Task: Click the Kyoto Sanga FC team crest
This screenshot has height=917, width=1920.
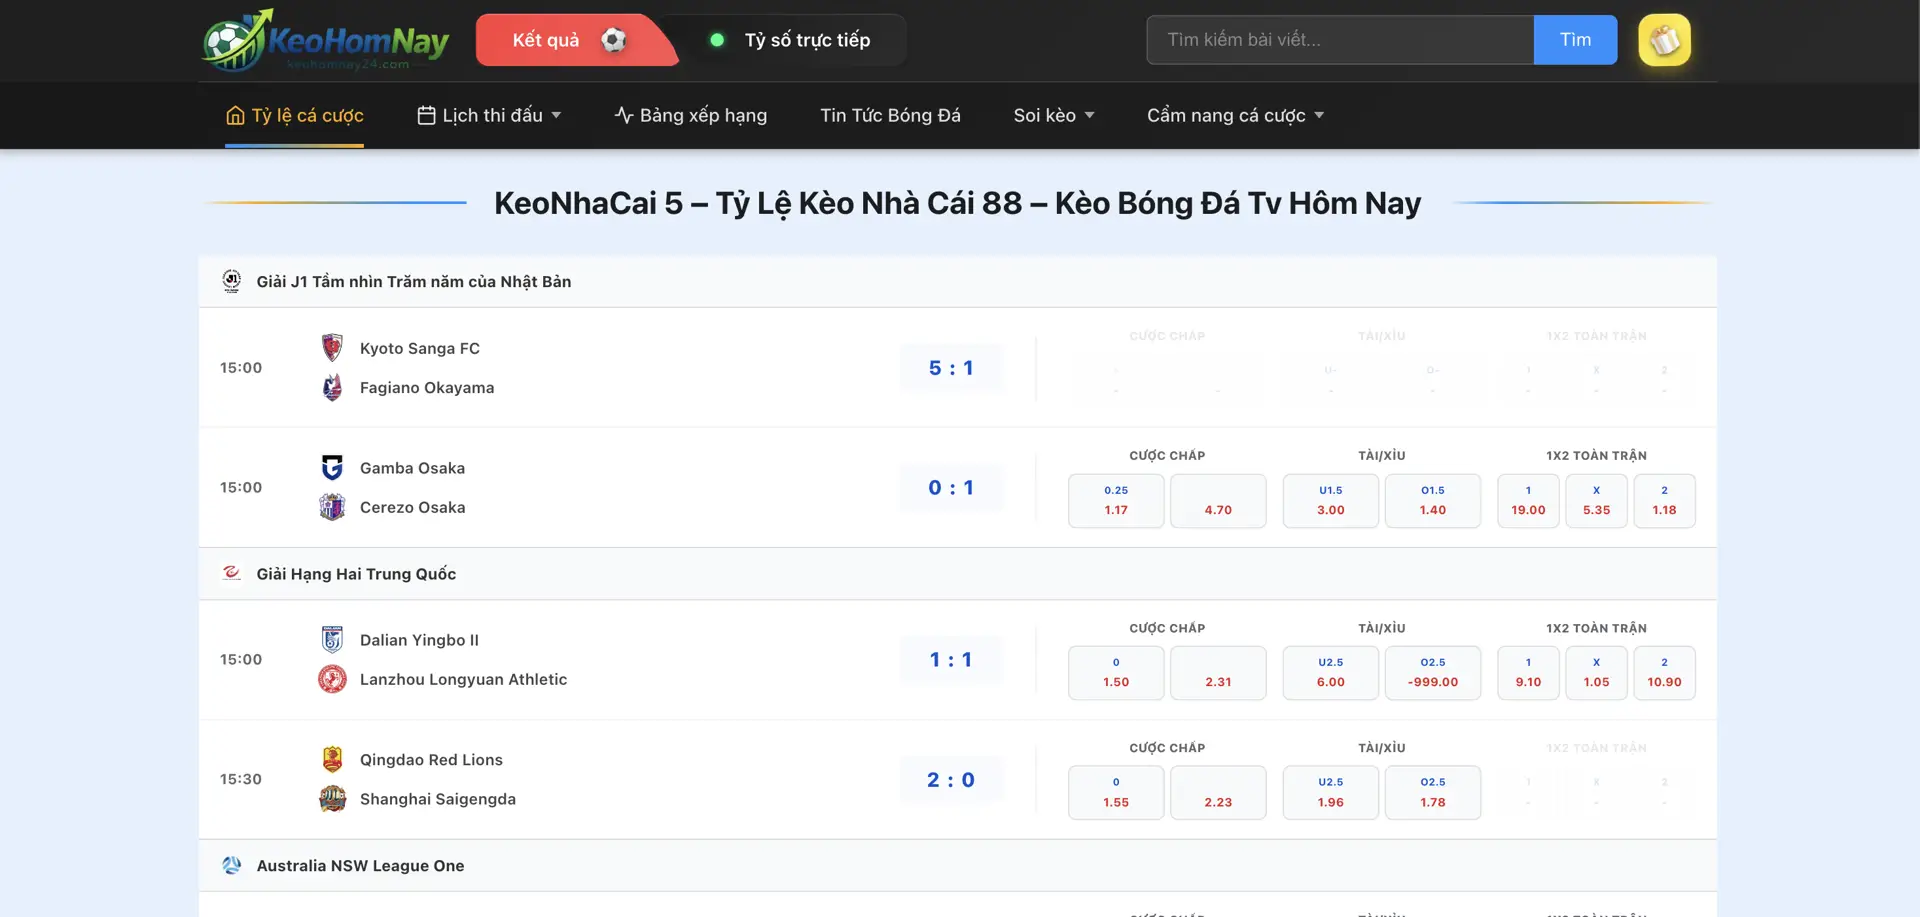Action: click(x=332, y=348)
